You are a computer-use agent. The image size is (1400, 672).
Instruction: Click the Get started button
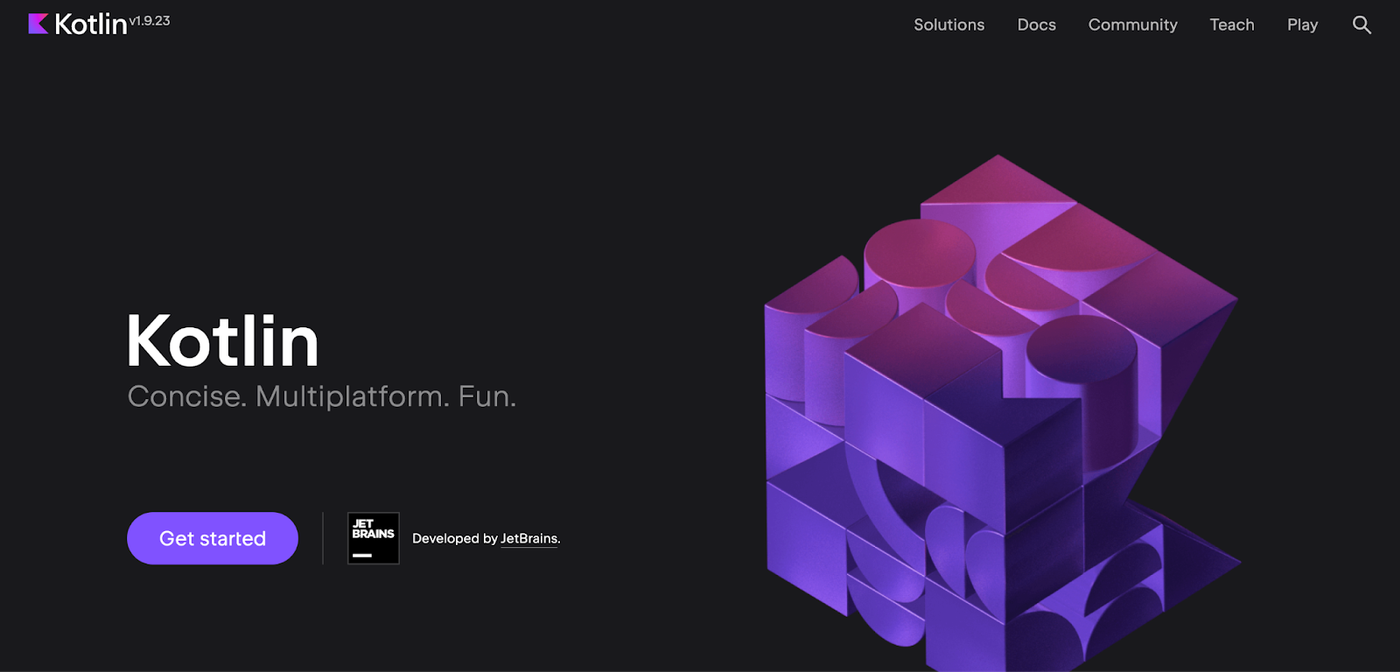(212, 538)
